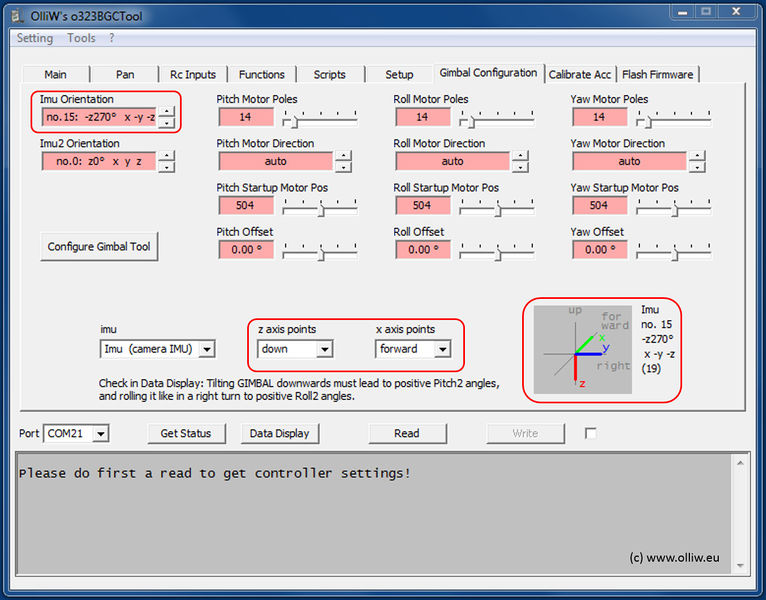This screenshot has height=600, width=766.
Task: Step Yaw Motor Direction up arrow
Action: point(697,156)
